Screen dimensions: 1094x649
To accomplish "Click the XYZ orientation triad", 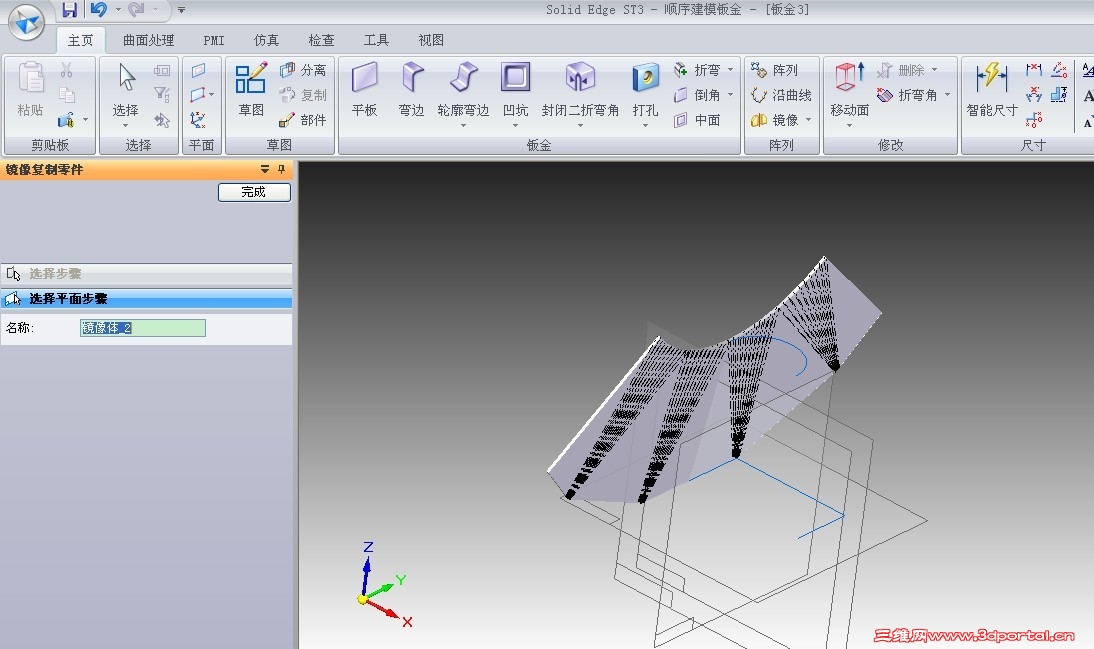I will [x=384, y=586].
